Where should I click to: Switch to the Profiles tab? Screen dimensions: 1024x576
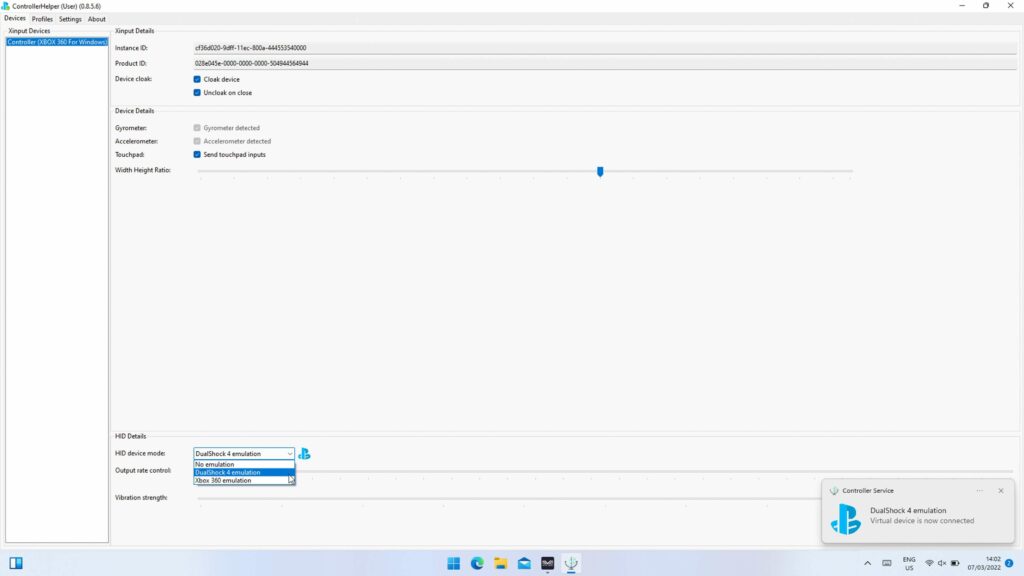[42, 19]
